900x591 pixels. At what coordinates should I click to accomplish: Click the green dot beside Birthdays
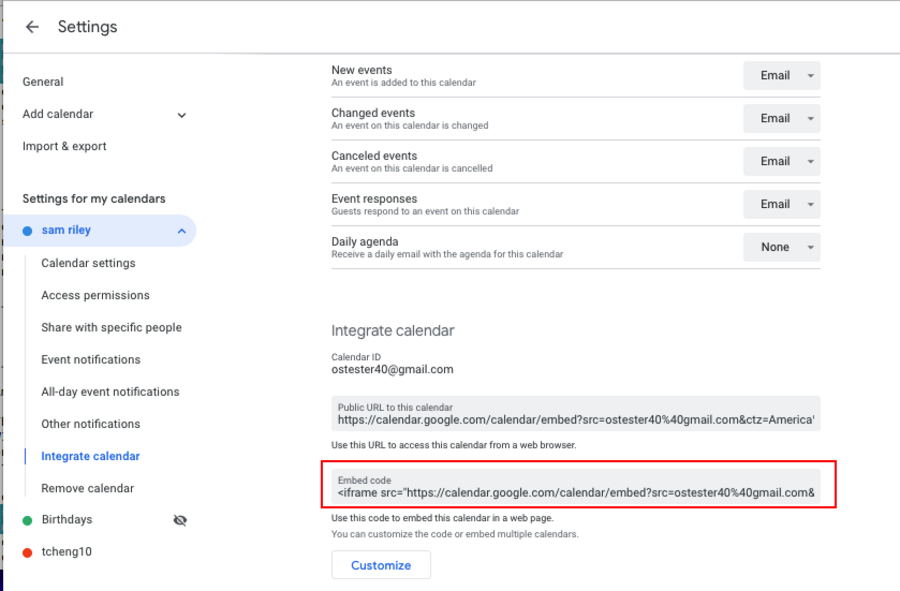pos(28,520)
